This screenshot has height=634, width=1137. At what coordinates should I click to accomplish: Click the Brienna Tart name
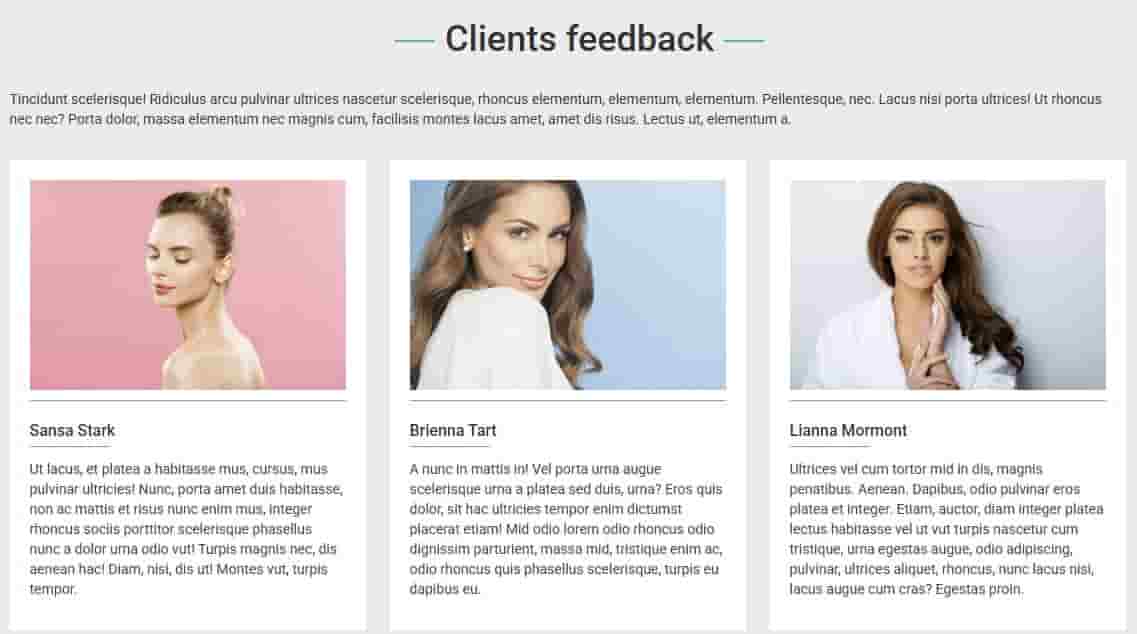(x=452, y=430)
